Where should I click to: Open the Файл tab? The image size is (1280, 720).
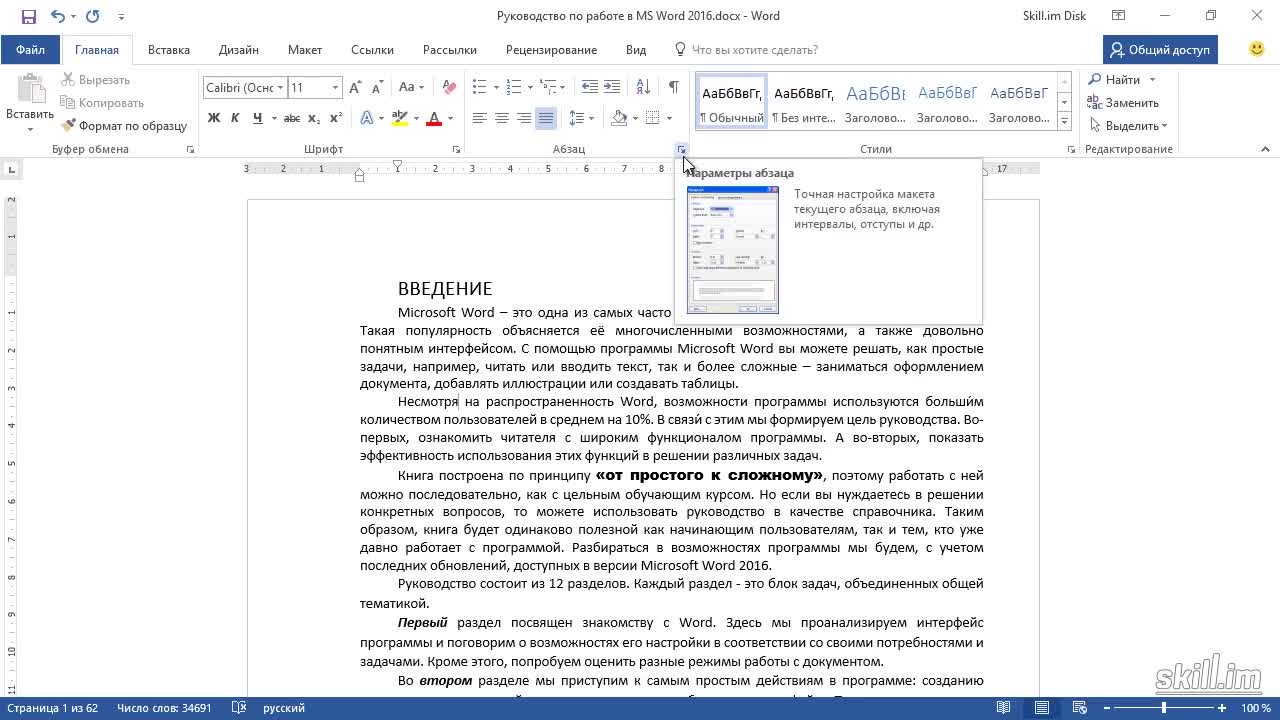30,49
